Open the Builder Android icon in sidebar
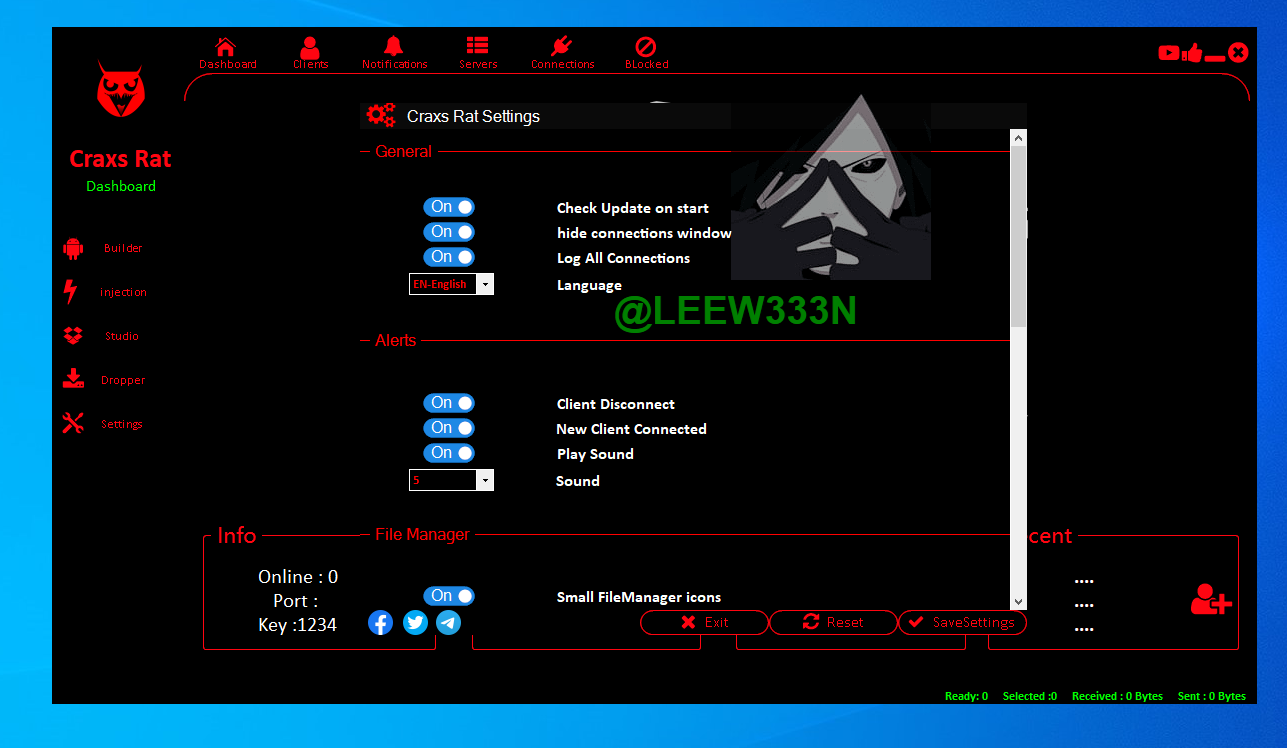Image resolution: width=1287 pixels, height=748 pixels. point(73,248)
